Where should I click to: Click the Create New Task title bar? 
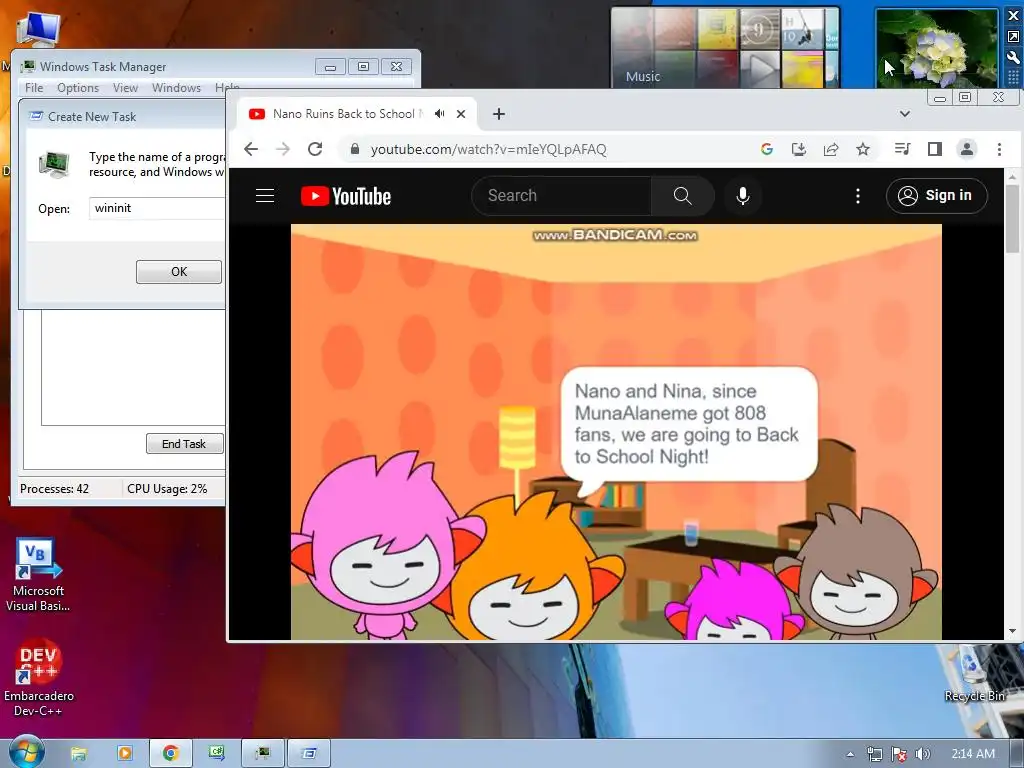[x=124, y=117]
